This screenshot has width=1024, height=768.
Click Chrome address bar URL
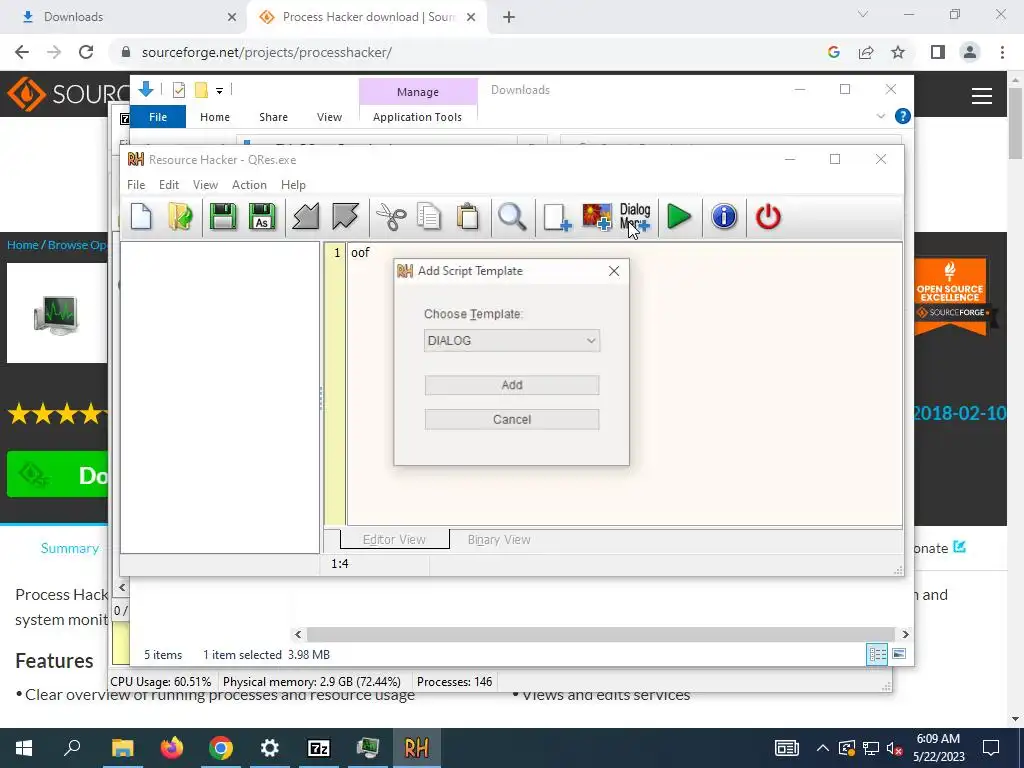click(266, 52)
